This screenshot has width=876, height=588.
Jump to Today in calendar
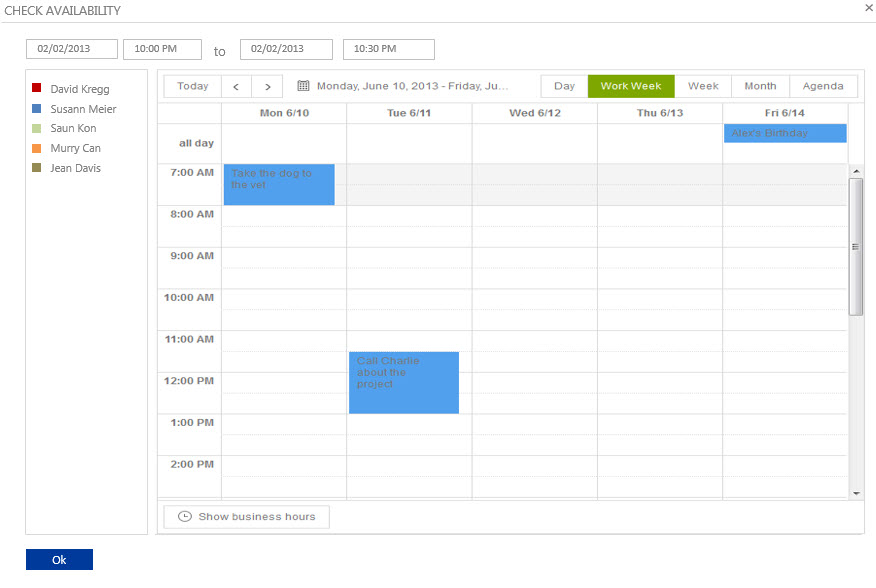pos(193,86)
